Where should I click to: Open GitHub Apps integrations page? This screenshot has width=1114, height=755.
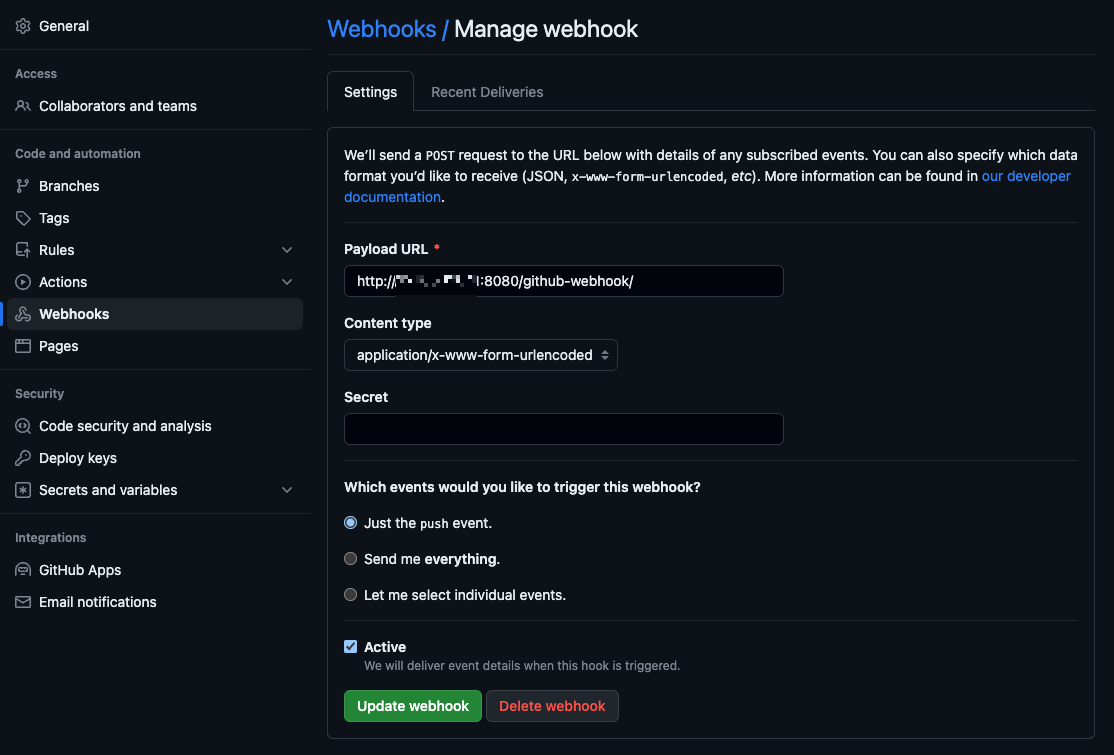[155, 570]
